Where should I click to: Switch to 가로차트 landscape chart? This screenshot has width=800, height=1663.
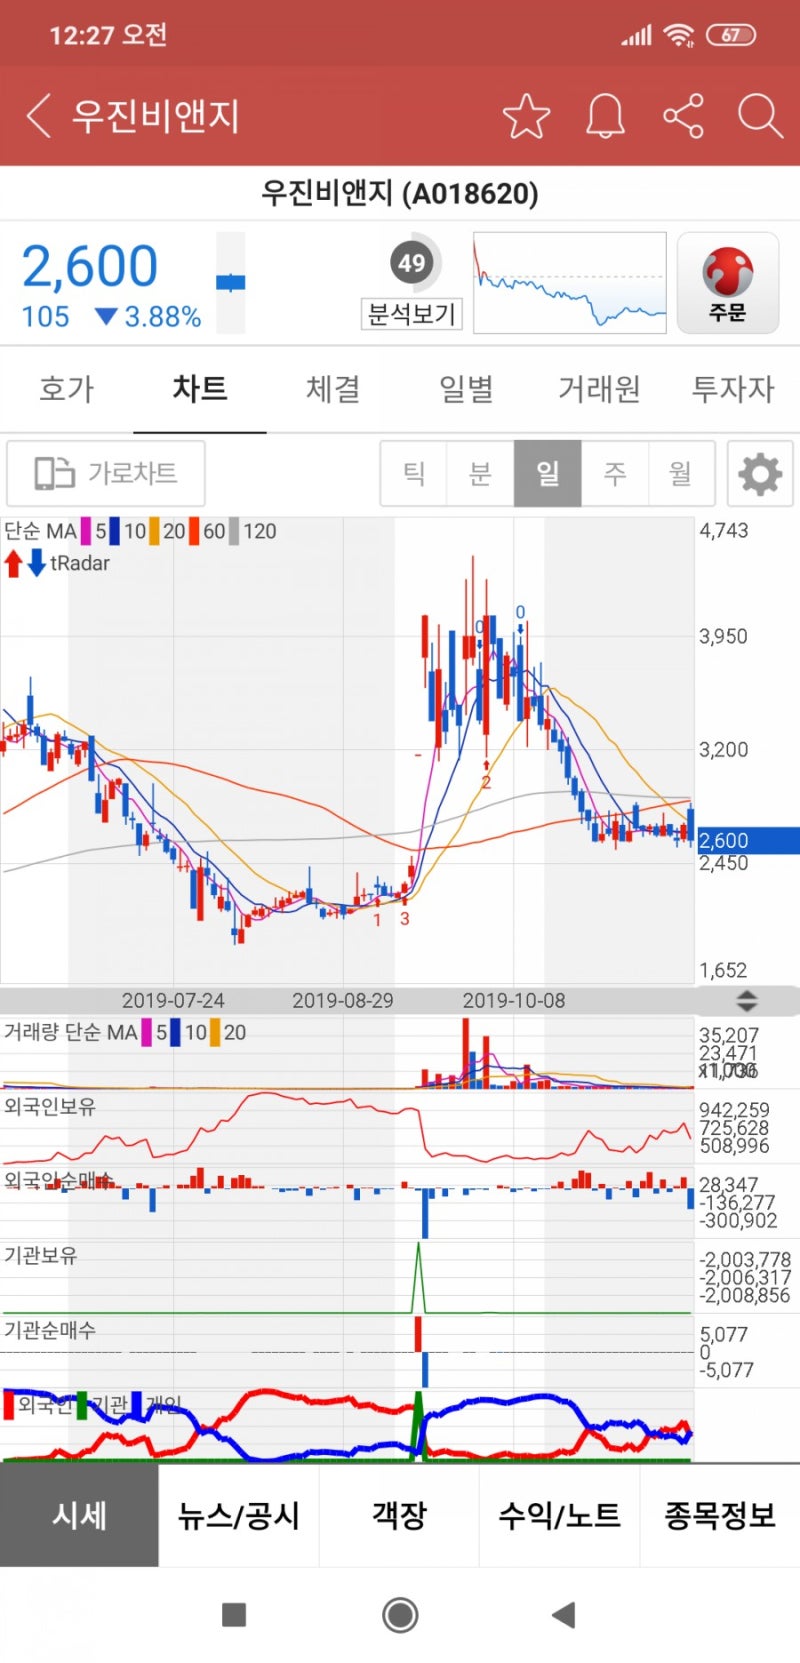coord(106,473)
